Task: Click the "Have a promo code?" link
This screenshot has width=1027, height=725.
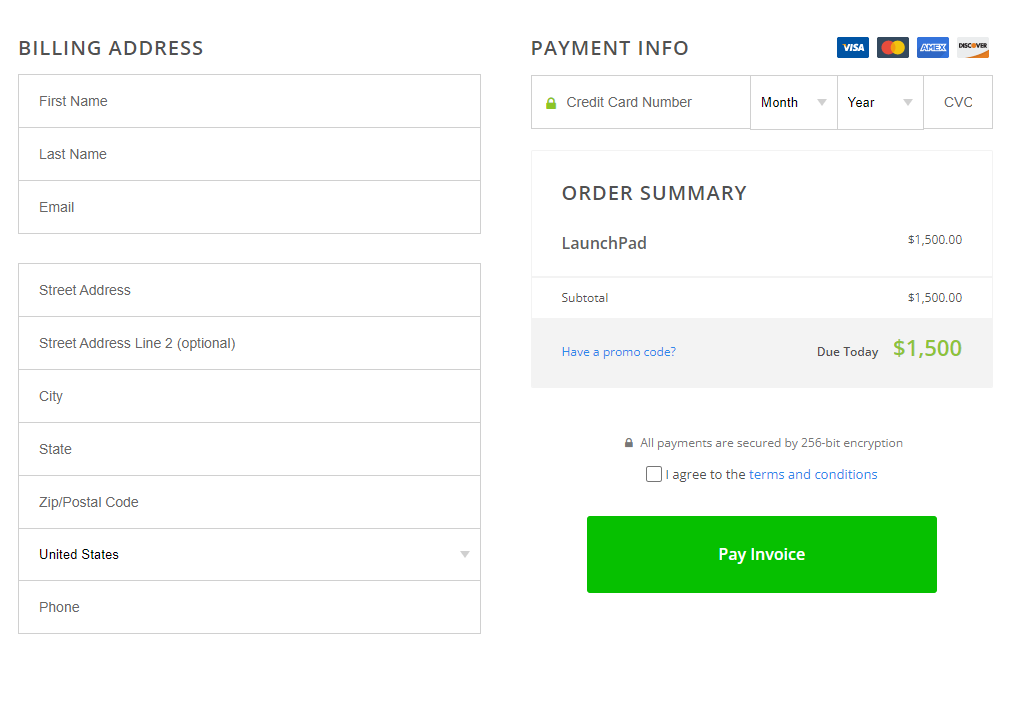Action: 619,352
